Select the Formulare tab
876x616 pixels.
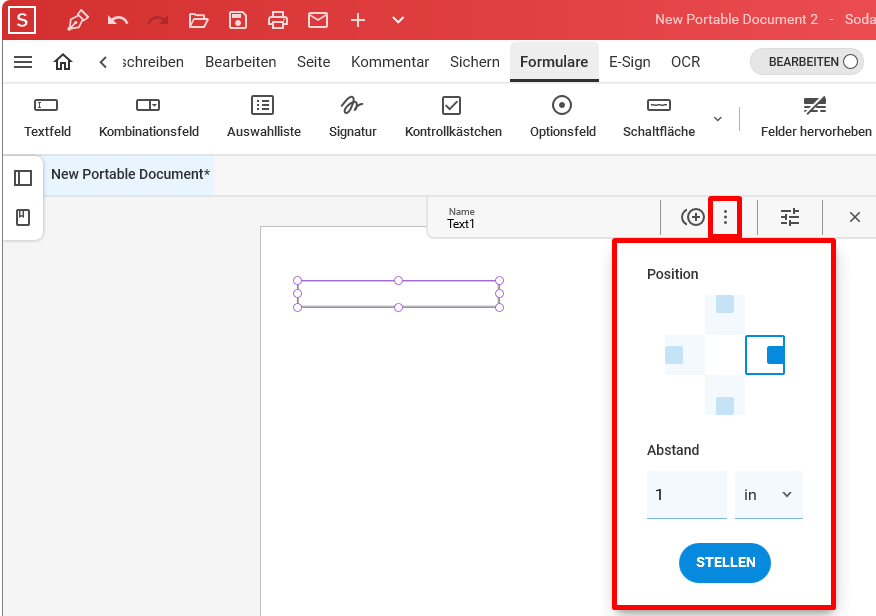pos(554,62)
